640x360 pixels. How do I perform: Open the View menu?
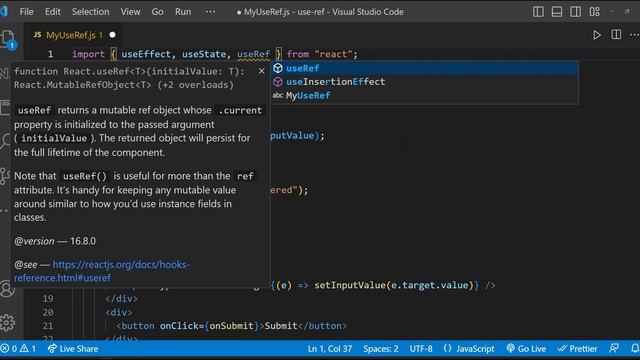(130, 12)
